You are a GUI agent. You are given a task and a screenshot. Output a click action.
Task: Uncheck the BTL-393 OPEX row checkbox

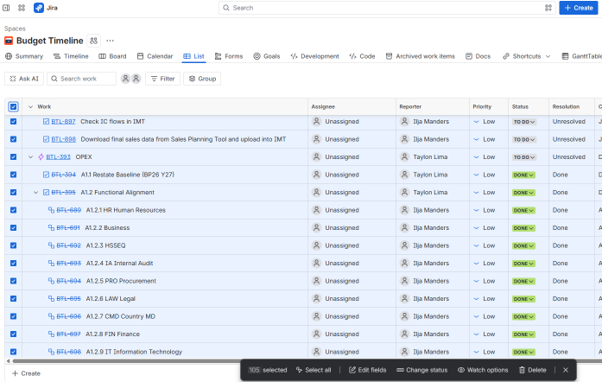point(13,157)
